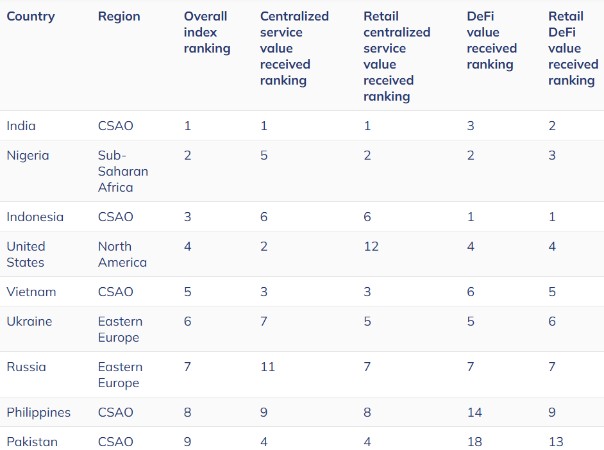Image resolution: width=604 pixels, height=450 pixels.
Task: Click the Philippines country cell
Action: pos(39,411)
